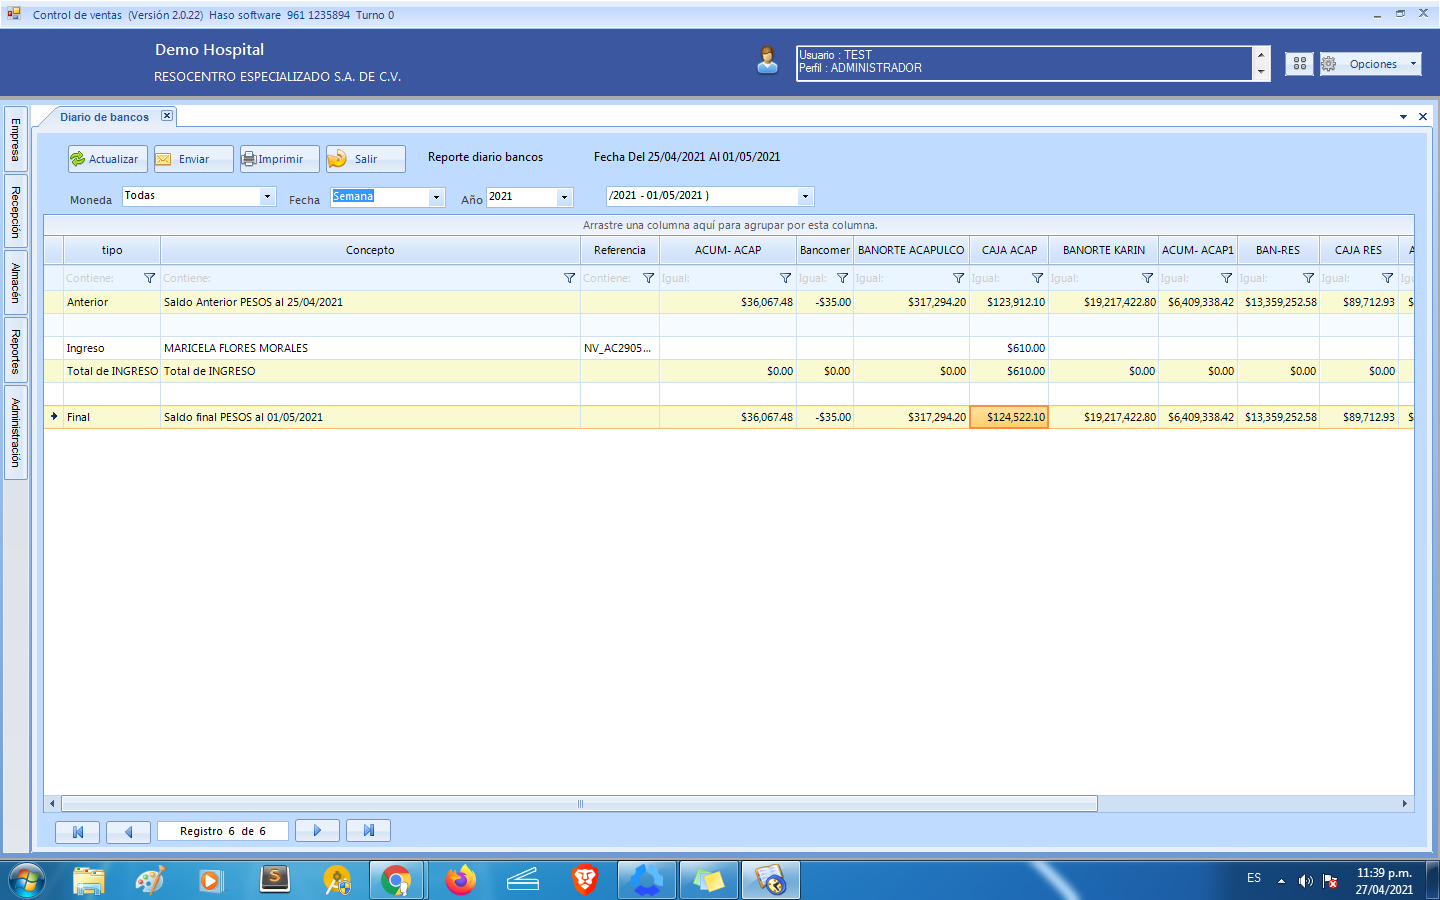This screenshot has width=1440, height=900.
Task: Open tab panel dropdown arrow at right
Action: click(x=1403, y=117)
